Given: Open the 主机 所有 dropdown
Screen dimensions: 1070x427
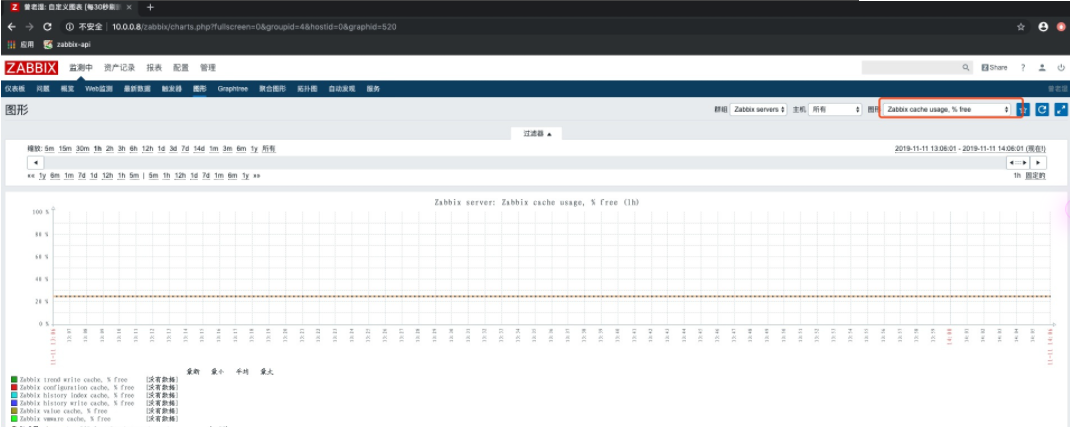Looking at the screenshot, I should (835, 109).
